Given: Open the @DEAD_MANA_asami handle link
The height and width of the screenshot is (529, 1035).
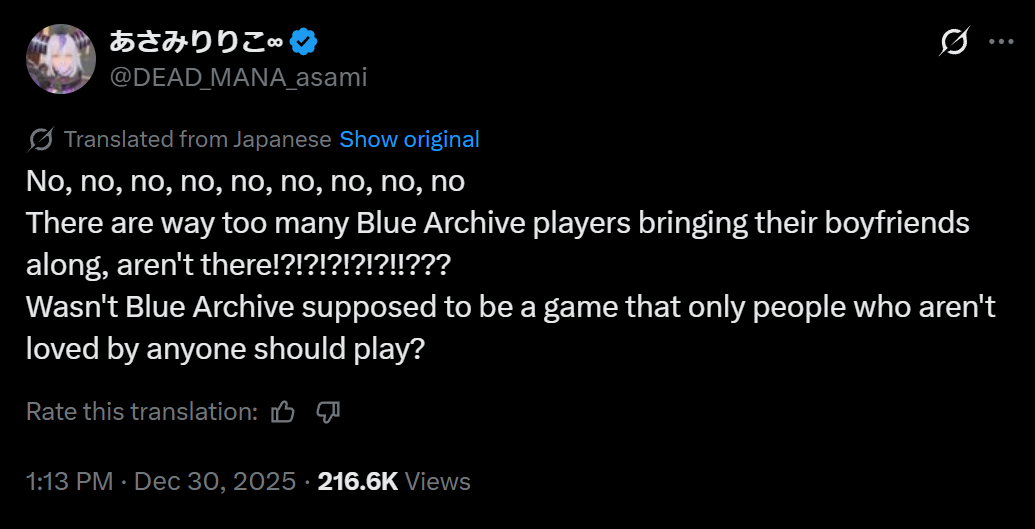Looking at the screenshot, I should pyautogui.click(x=237, y=77).
